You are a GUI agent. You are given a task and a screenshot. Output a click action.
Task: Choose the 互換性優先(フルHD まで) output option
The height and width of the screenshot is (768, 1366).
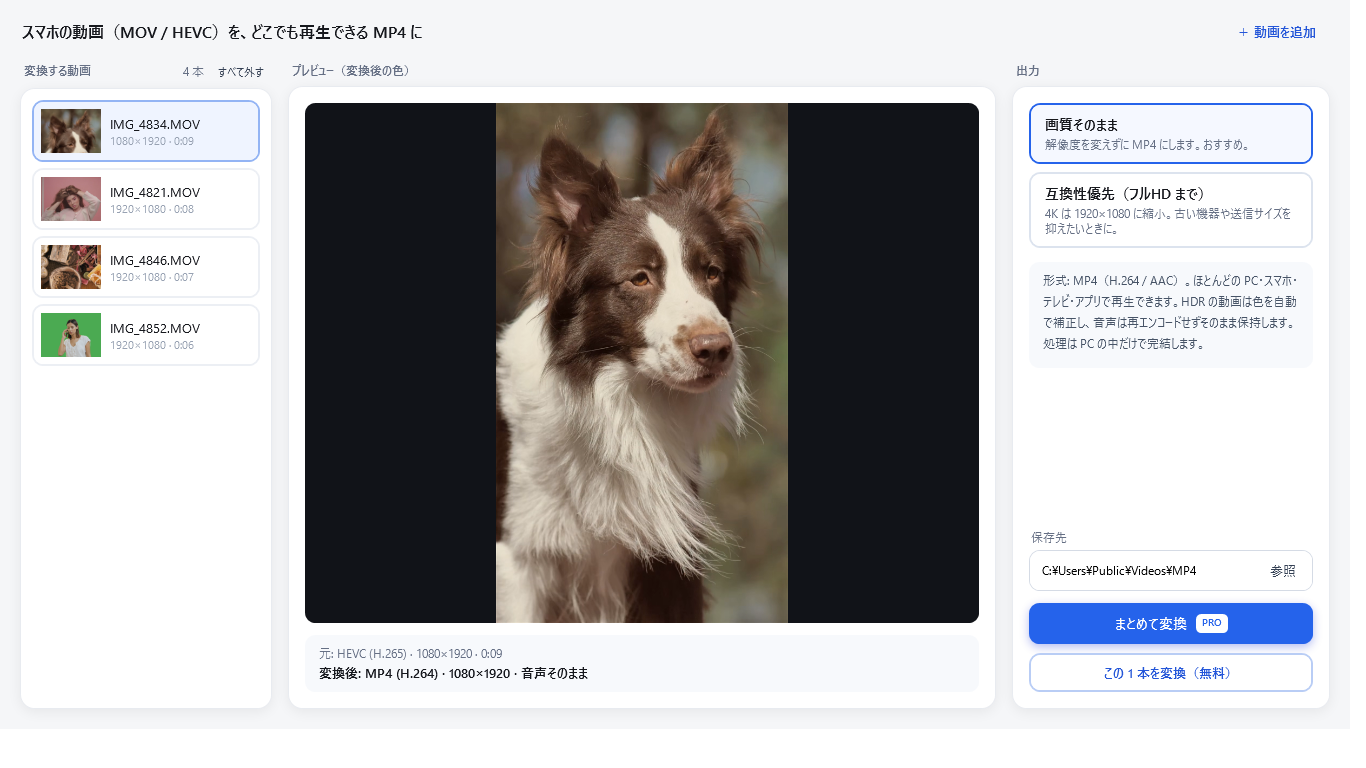pos(1171,210)
